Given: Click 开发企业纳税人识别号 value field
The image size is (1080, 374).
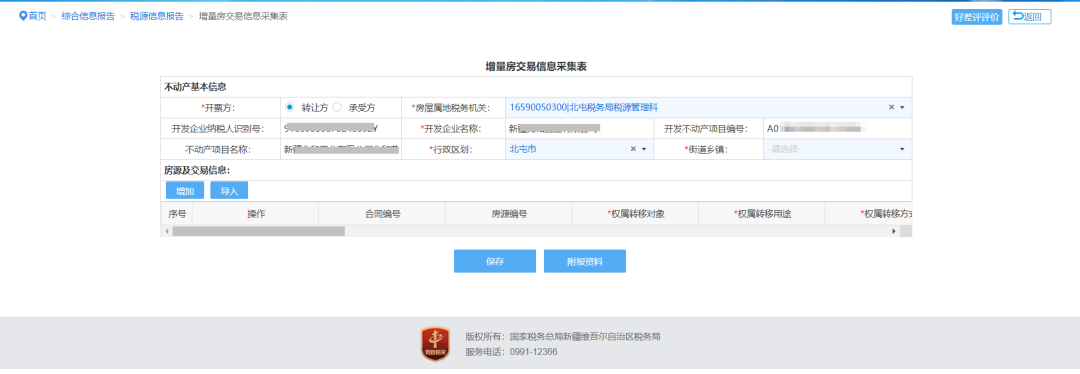Looking at the screenshot, I should 341,128.
